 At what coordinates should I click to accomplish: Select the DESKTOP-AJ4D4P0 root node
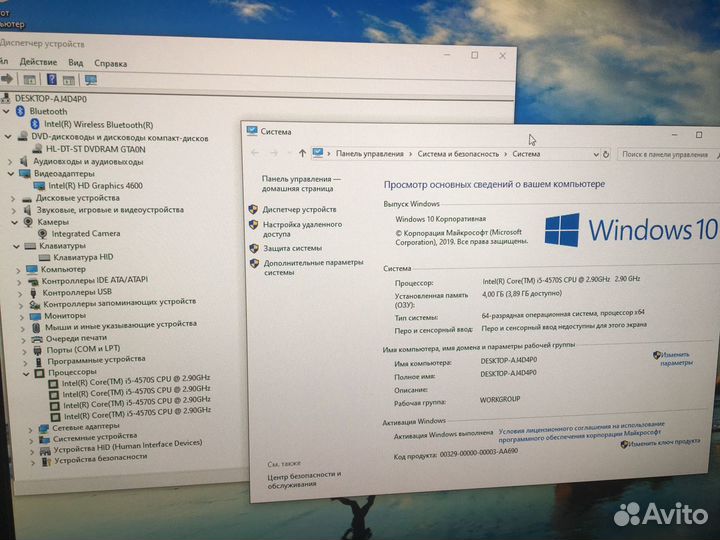tap(51, 99)
